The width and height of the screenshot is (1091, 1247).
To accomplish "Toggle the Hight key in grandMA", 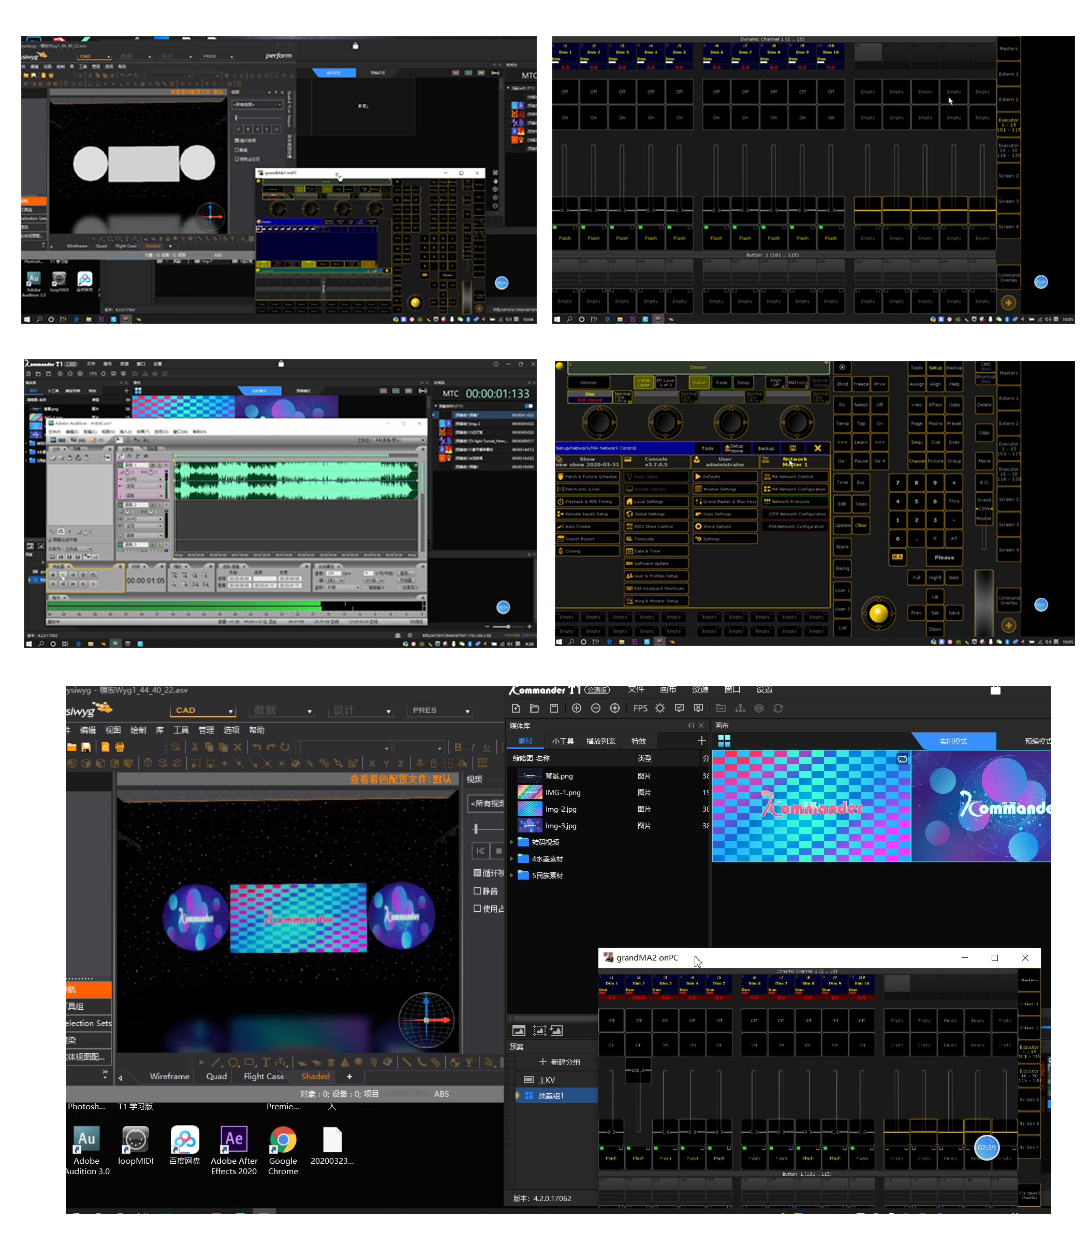I will tap(935, 577).
